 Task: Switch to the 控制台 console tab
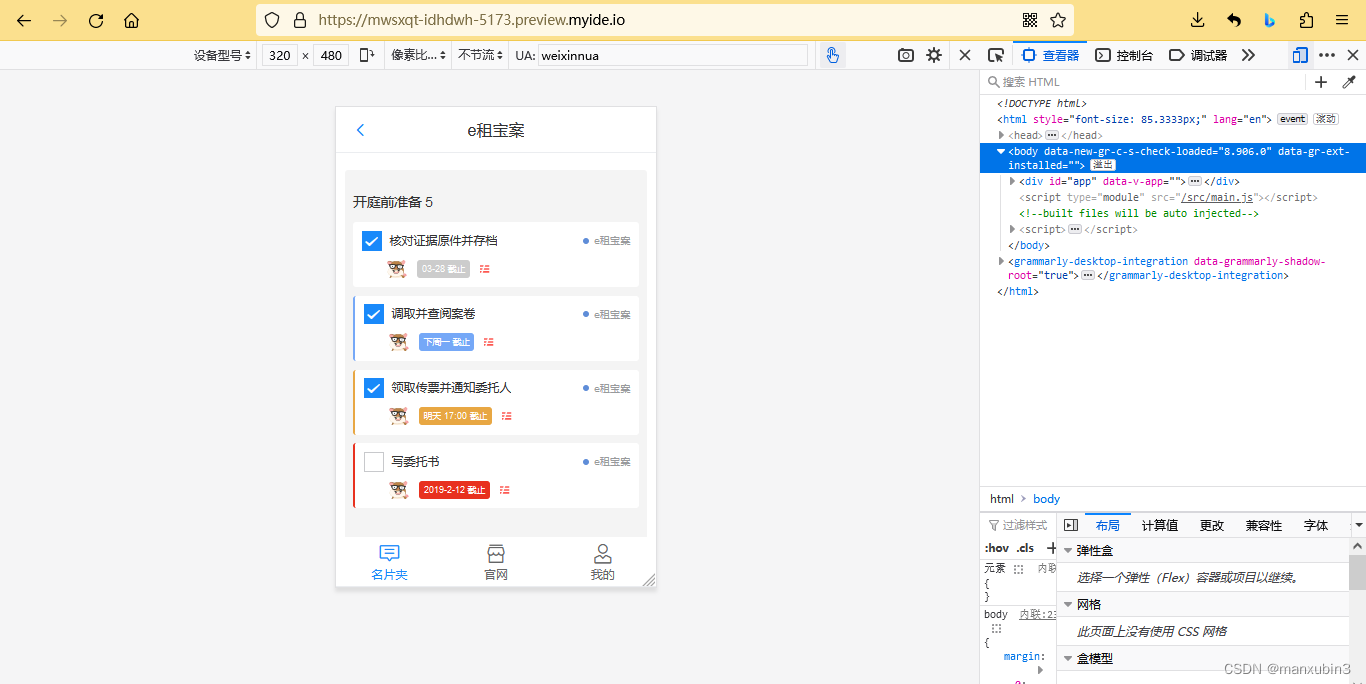coord(1124,55)
